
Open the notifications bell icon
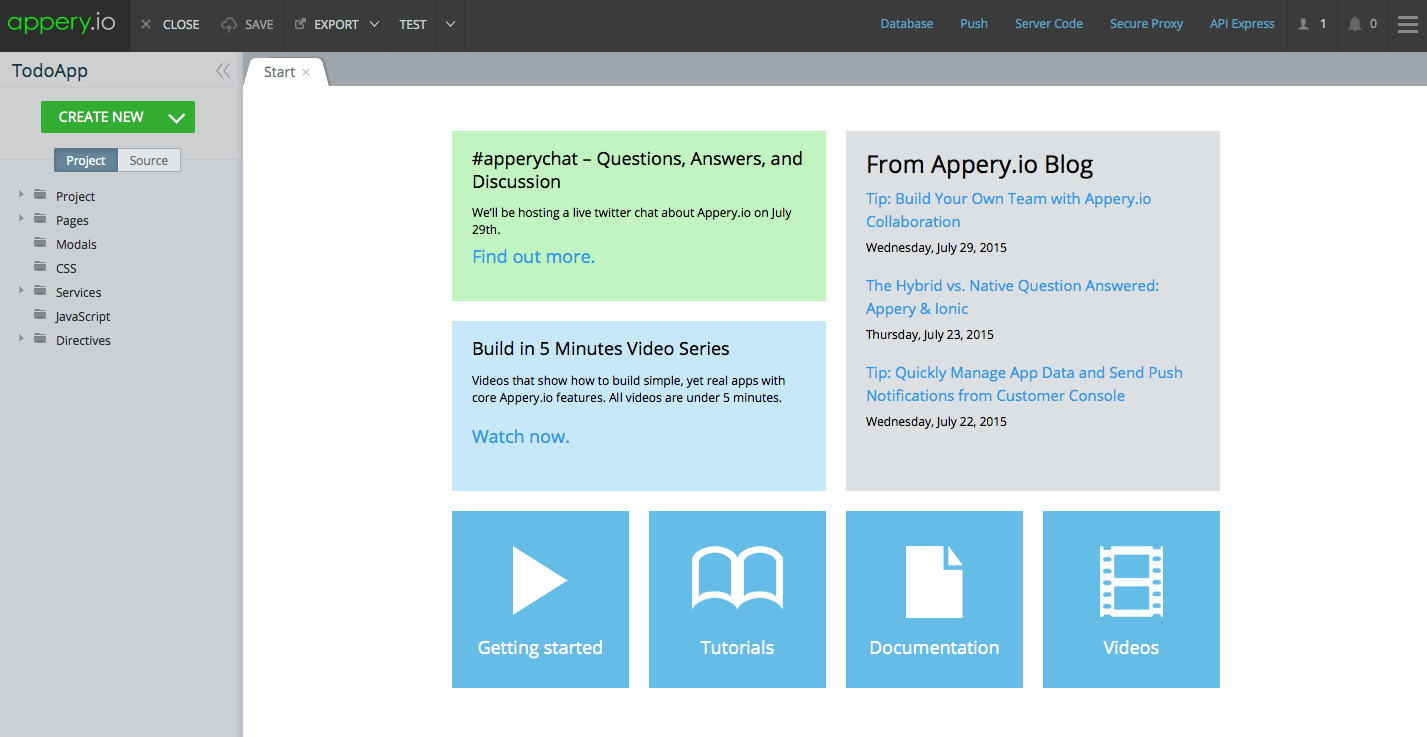pos(1355,24)
